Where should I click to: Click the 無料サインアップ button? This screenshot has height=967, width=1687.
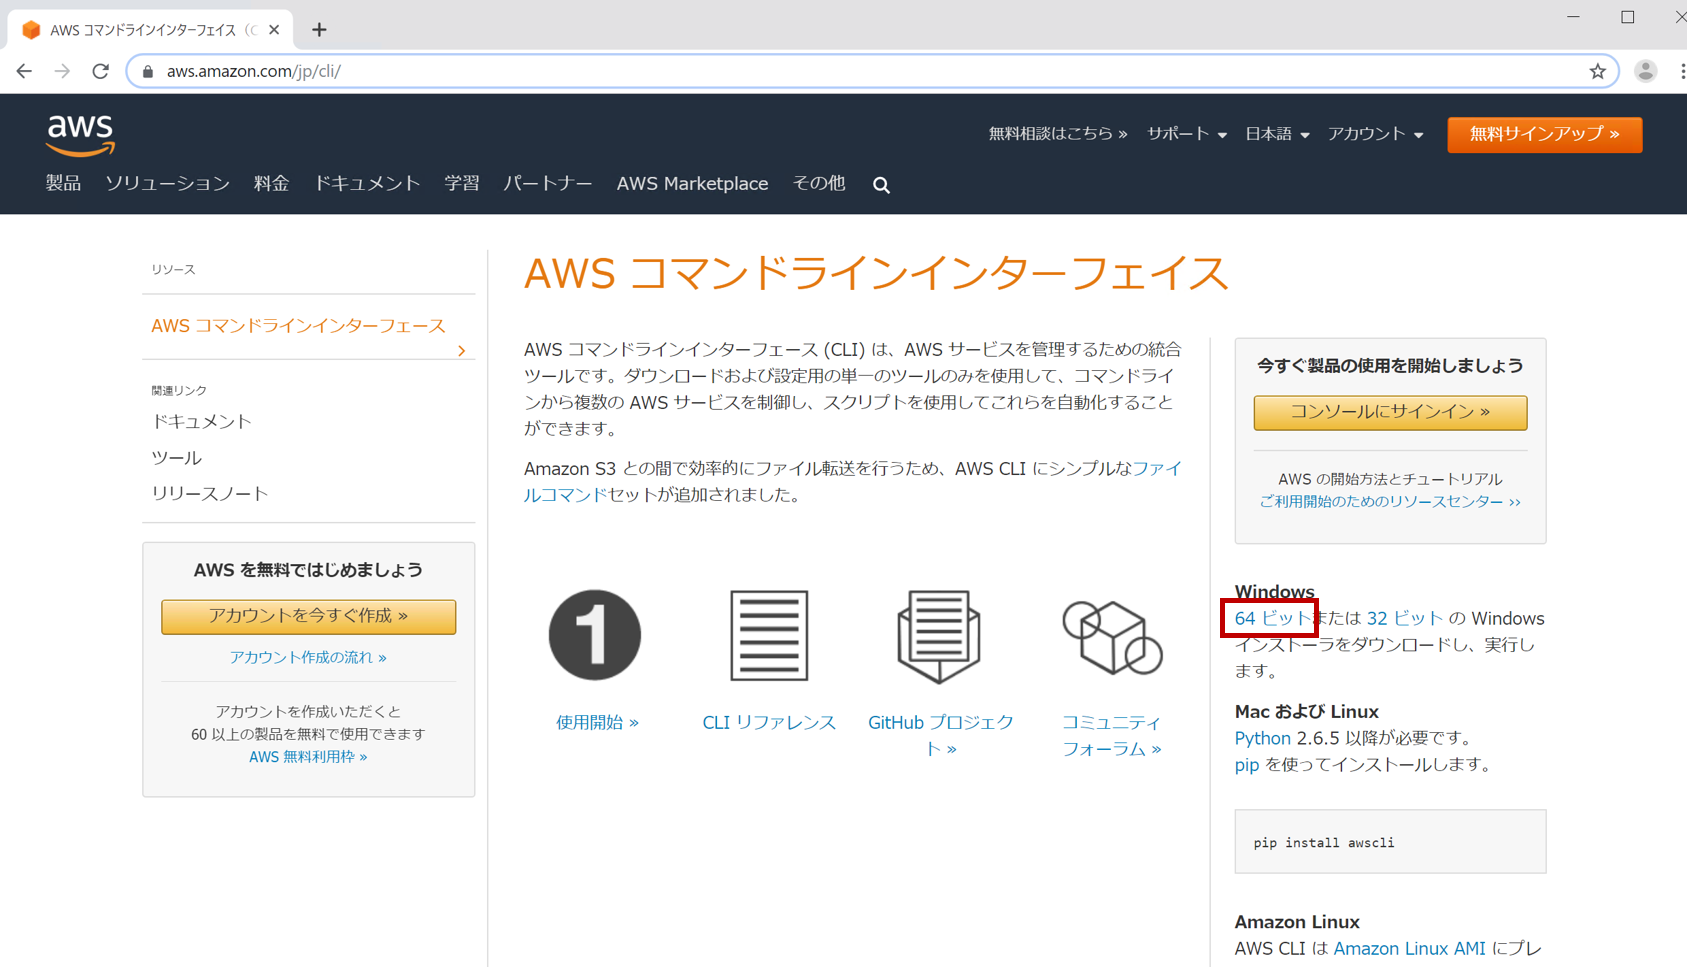click(x=1544, y=134)
